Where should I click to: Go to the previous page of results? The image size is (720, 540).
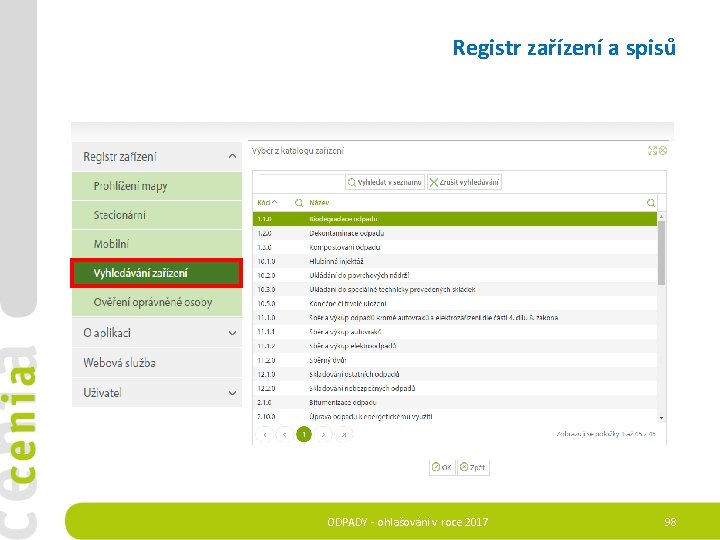click(284, 434)
